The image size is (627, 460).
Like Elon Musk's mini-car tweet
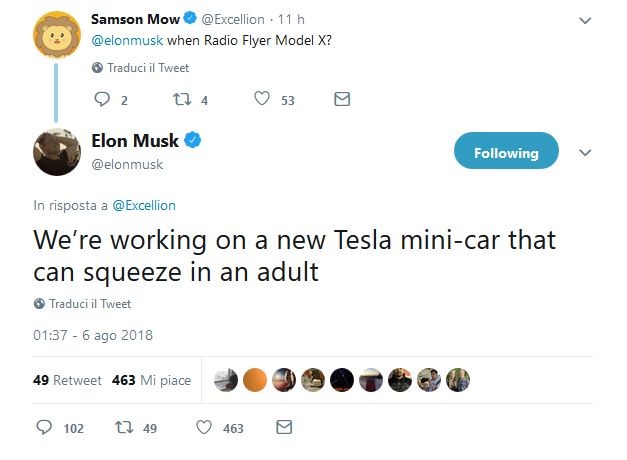(x=204, y=428)
